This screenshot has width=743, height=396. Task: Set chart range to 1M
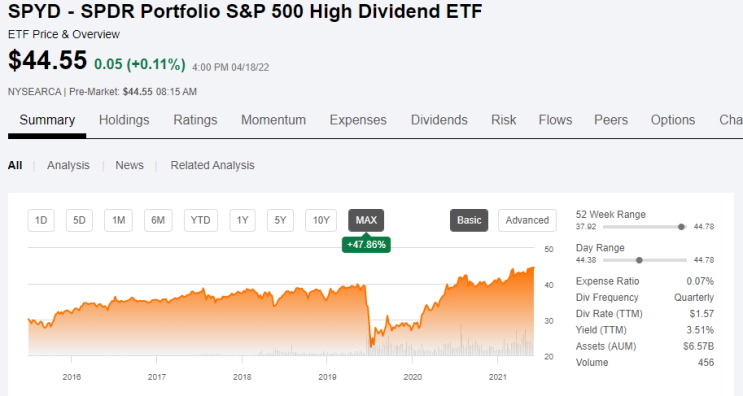[118, 220]
